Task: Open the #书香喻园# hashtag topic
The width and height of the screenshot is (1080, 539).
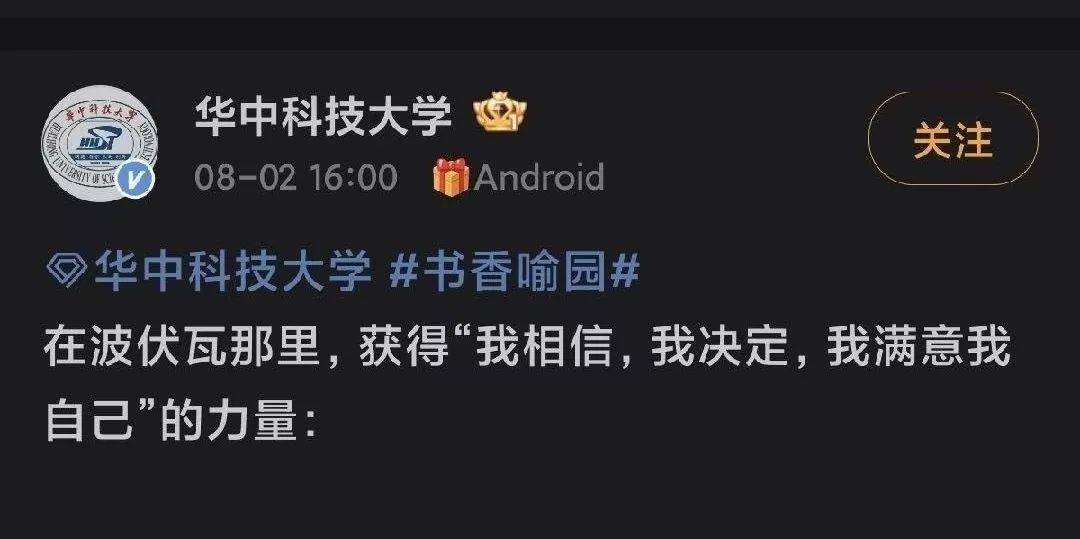Action: coord(514,271)
